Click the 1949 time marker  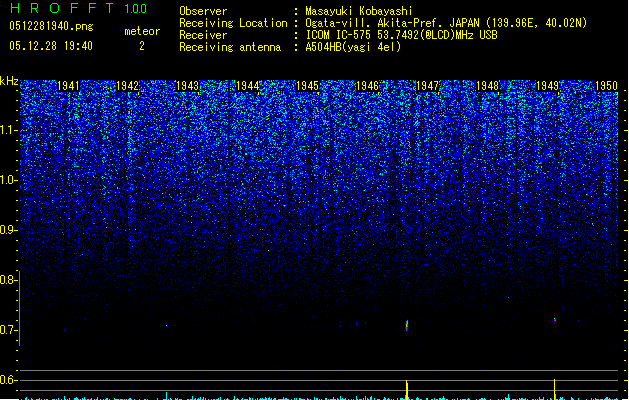[547, 86]
